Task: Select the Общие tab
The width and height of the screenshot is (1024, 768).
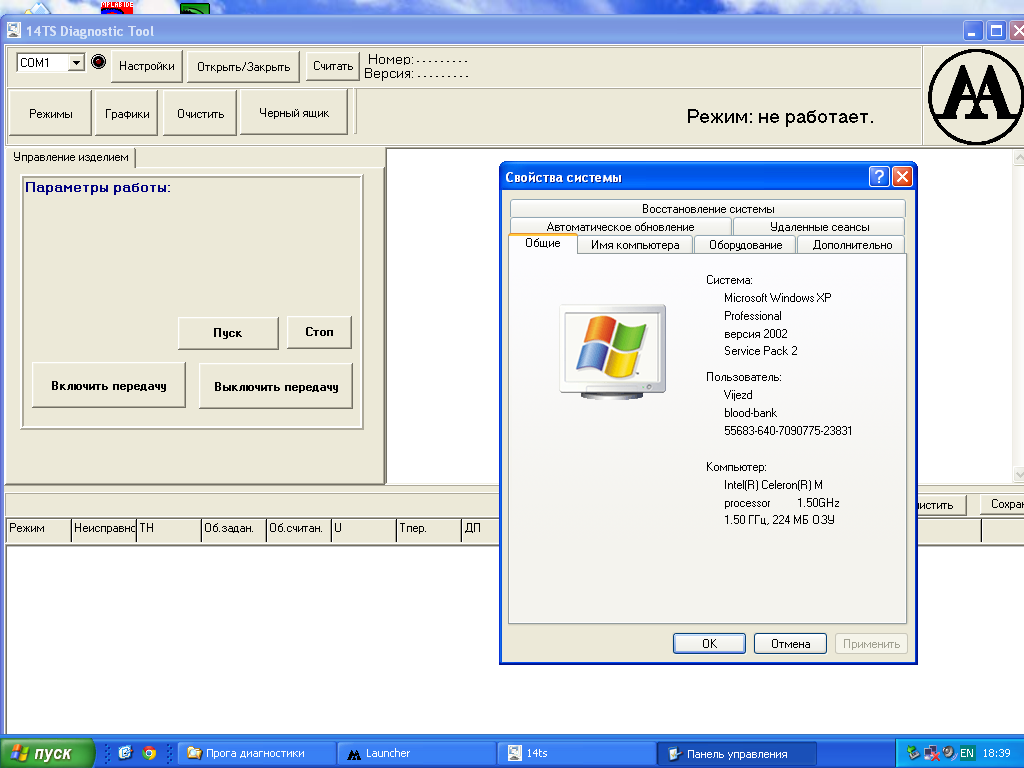Action: tap(543, 244)
